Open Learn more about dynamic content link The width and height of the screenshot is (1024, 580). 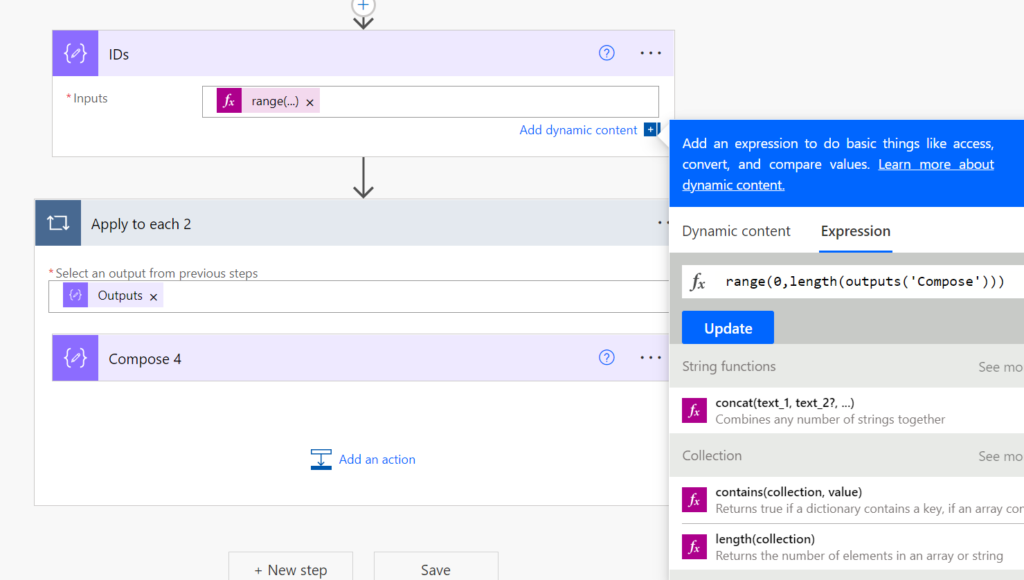[838, 174]
